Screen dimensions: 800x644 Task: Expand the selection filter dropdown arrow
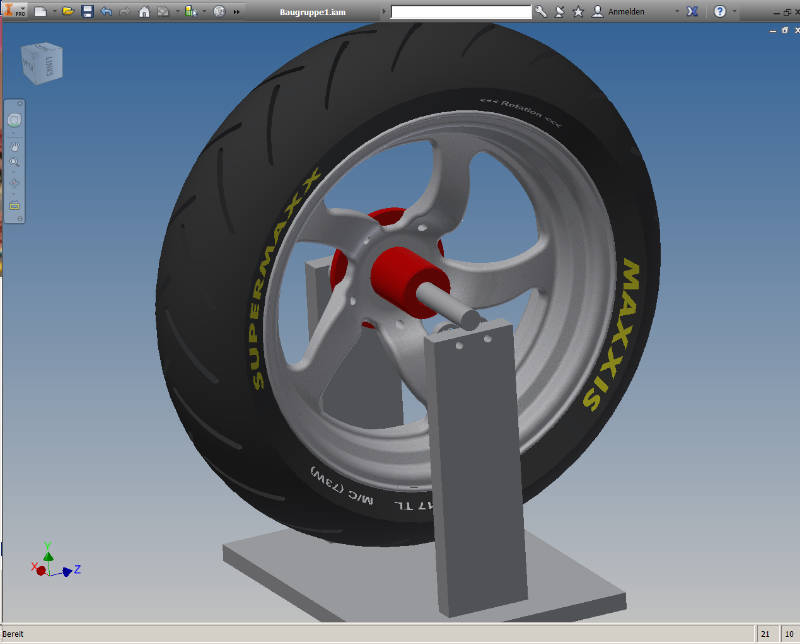pos(204,11)
